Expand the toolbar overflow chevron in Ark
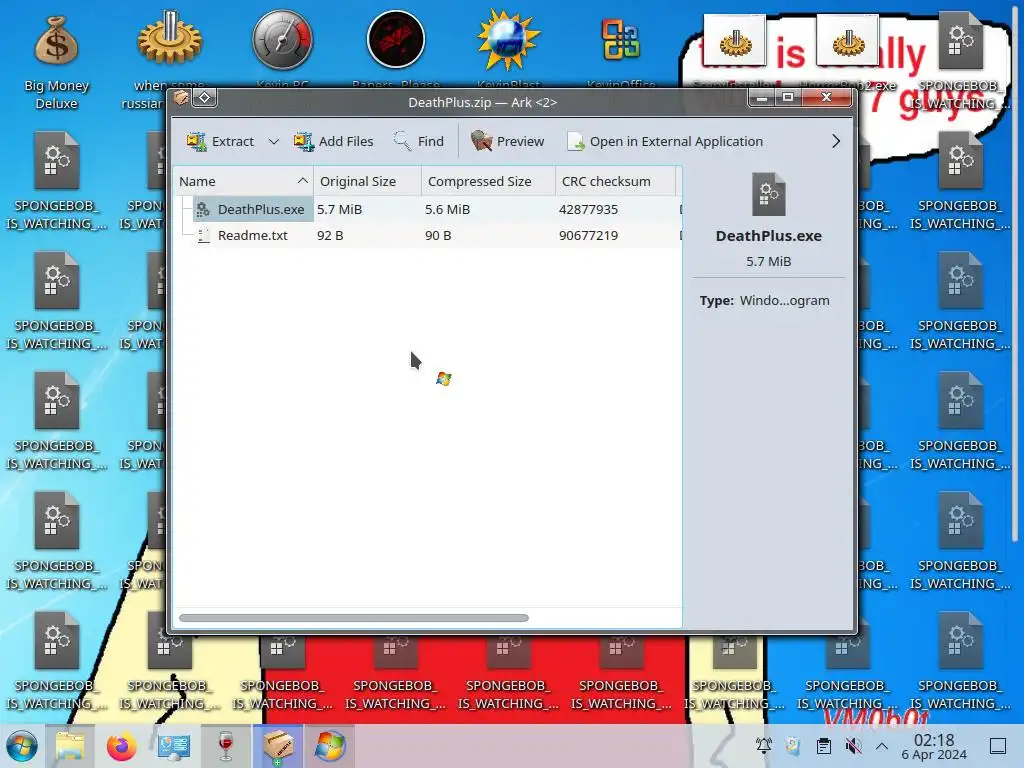The height and width of the screenshot is (768, 1024). coord(836,141)
